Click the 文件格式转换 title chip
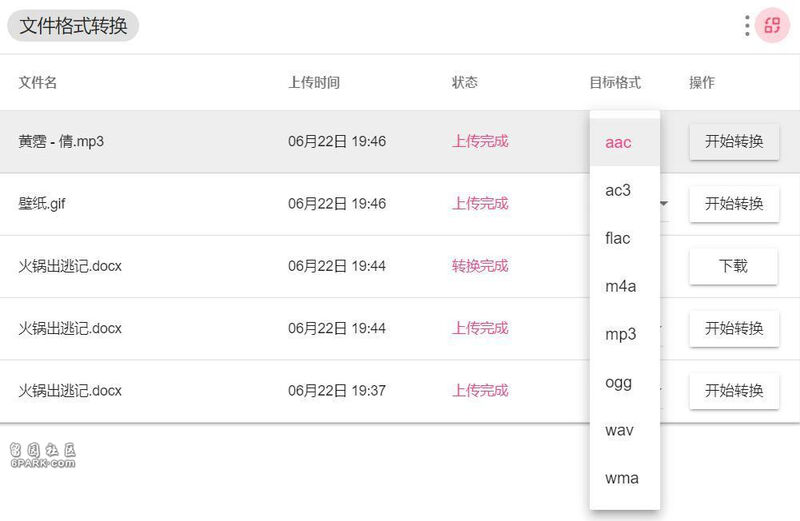The image size is (800, 521). click(73, 26)
